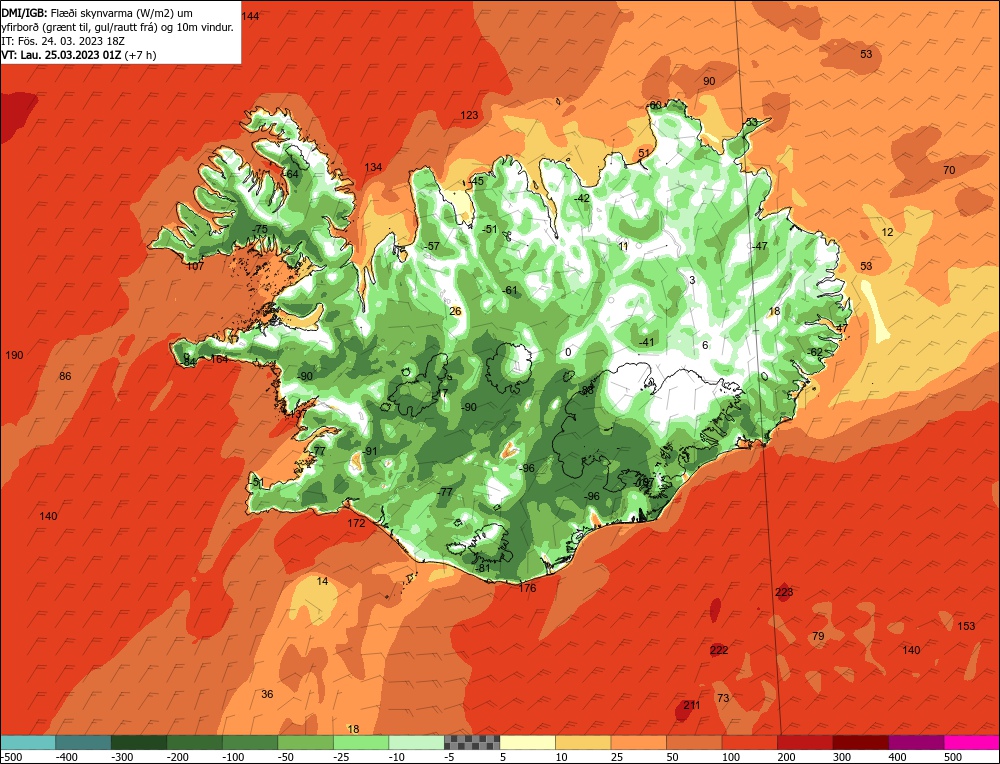Click the map value 144 near the top
The height and width of the screenshot is (764, 1000).
[251, 17]
